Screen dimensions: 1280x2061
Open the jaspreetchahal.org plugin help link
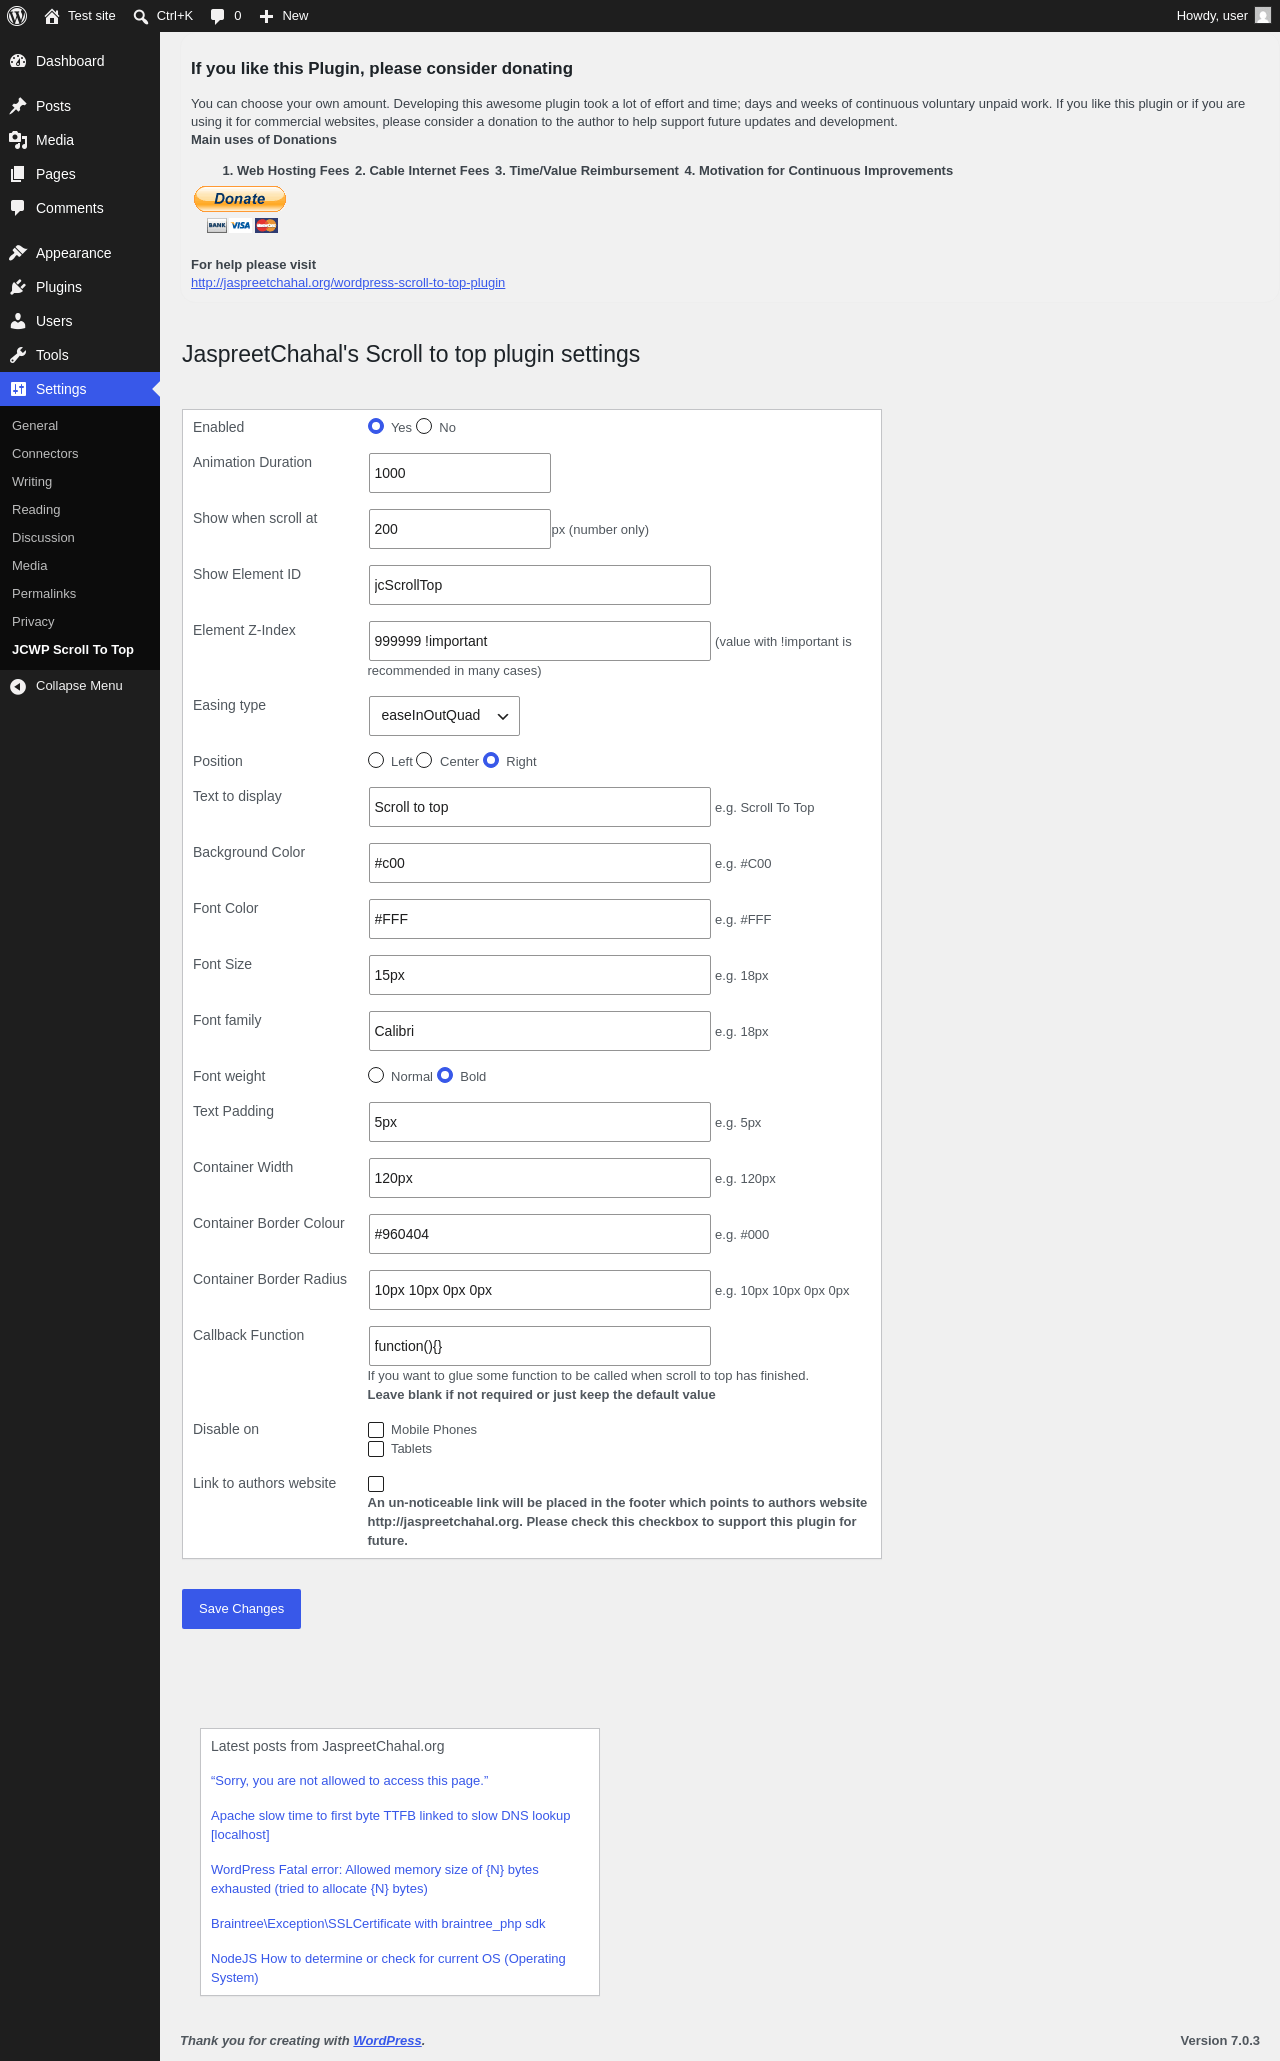[x=348, y=283]
